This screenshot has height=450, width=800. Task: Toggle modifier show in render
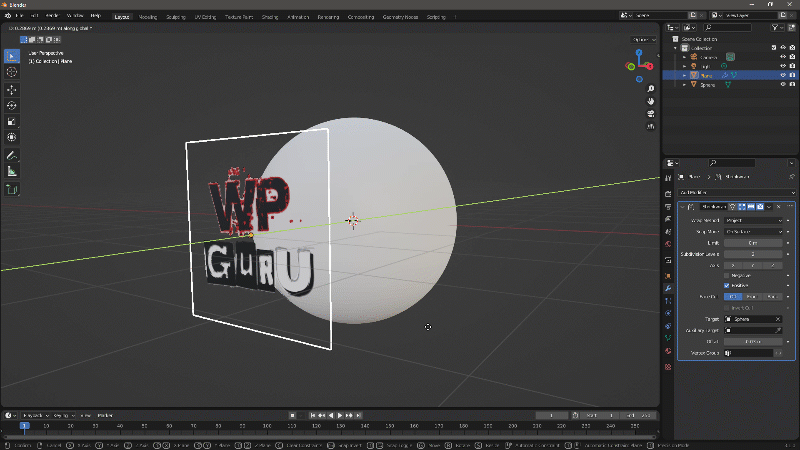(760, 207)
